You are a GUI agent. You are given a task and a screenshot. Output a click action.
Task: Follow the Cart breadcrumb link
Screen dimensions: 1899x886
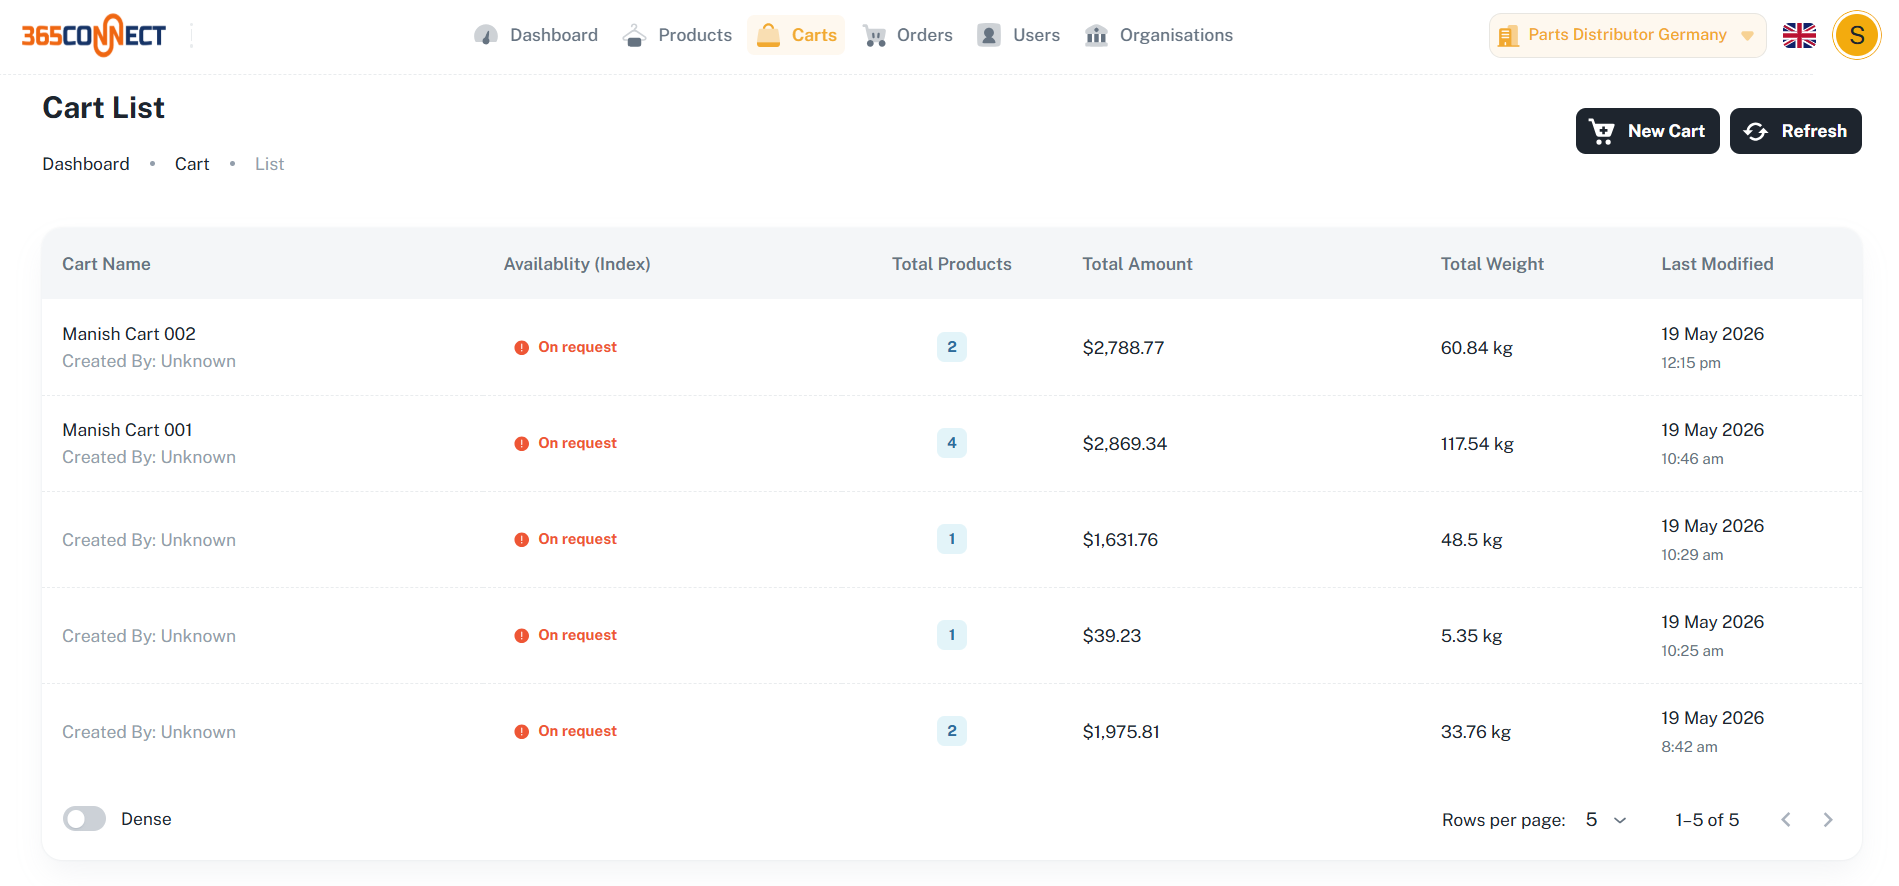192,164
